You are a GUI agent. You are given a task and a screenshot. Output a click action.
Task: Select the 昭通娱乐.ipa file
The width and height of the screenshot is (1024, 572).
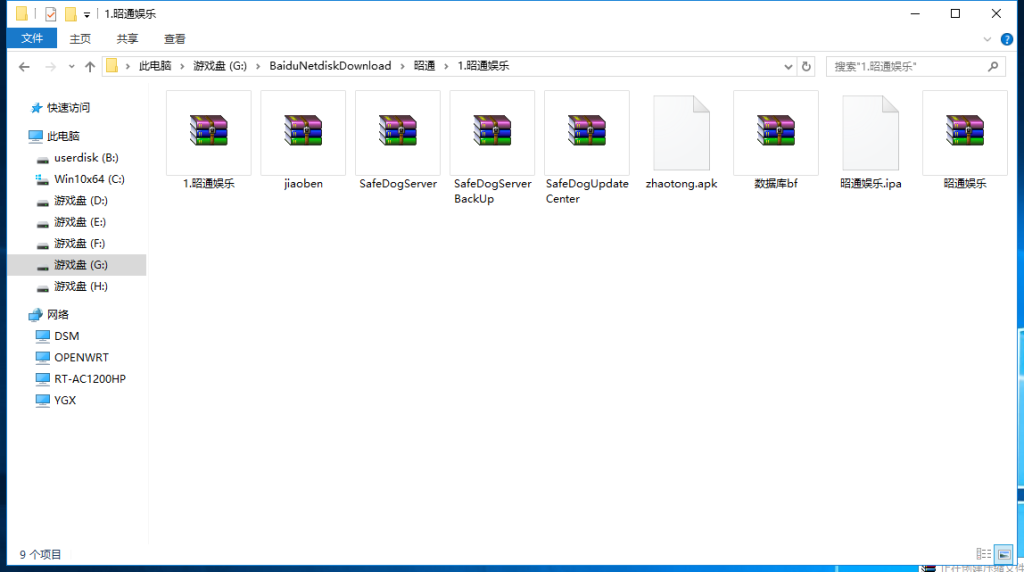tap(871, 140)
